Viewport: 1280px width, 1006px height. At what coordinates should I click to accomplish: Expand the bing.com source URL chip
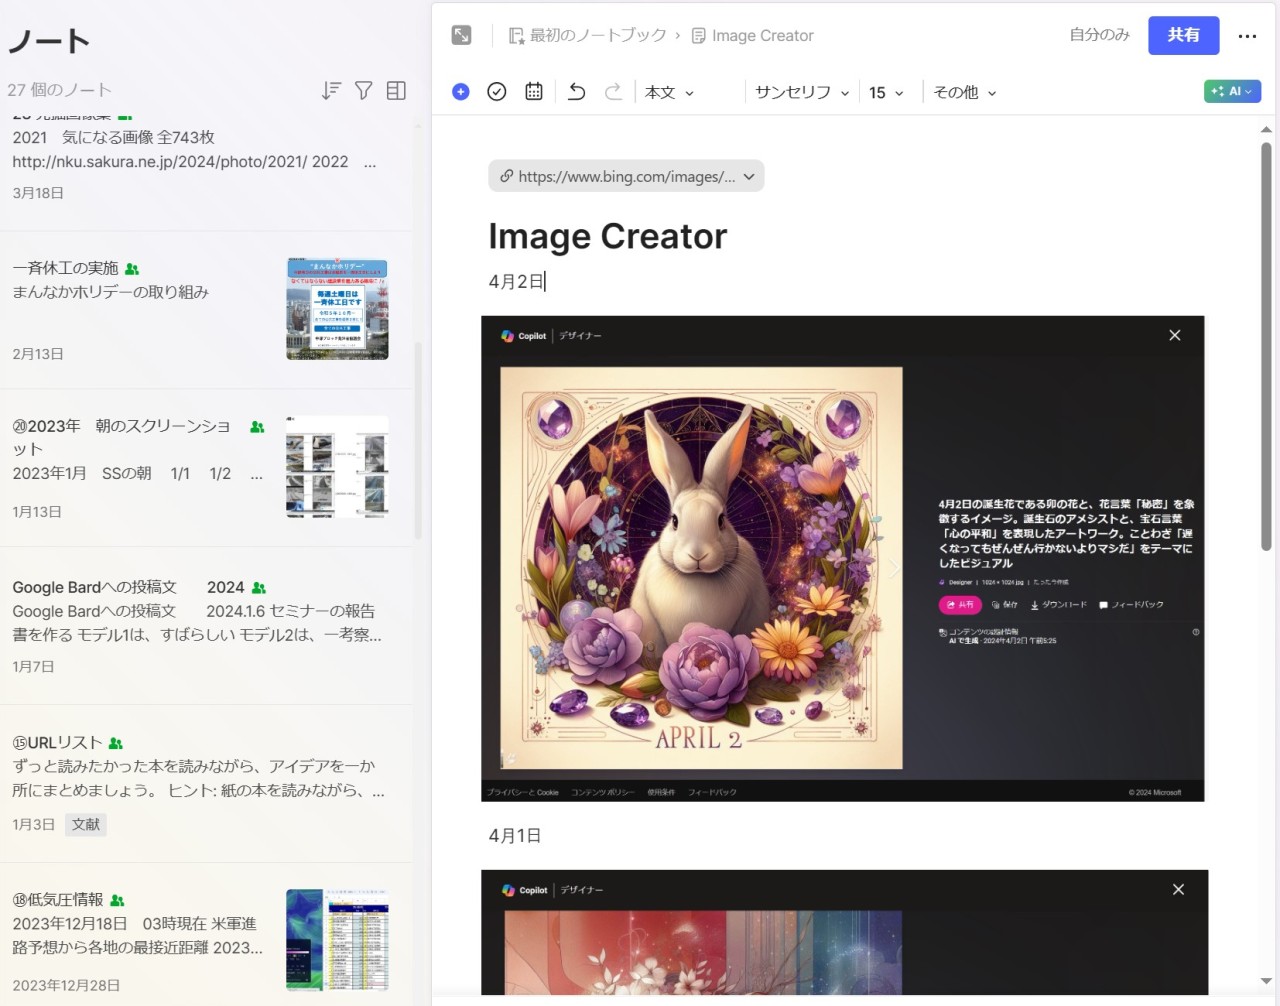coord(626,176)
